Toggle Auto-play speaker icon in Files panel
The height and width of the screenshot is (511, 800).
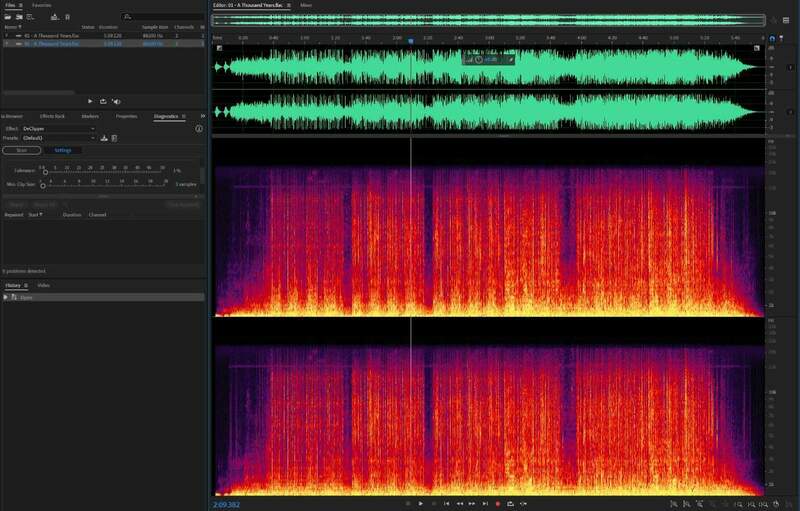pos(116,101)
